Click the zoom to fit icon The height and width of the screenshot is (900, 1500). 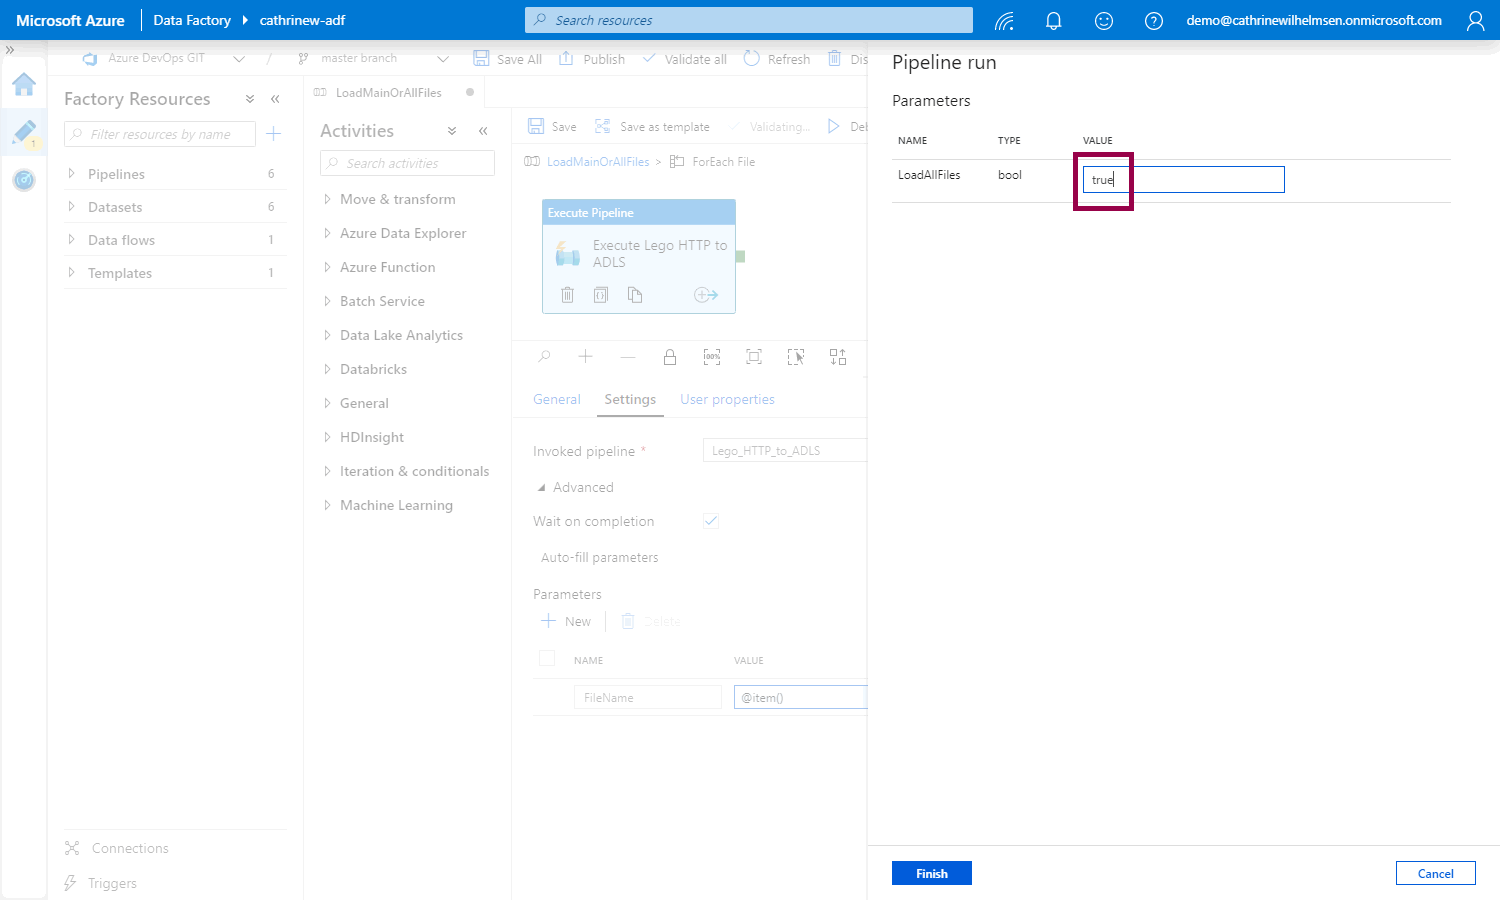tap(754, 357)
